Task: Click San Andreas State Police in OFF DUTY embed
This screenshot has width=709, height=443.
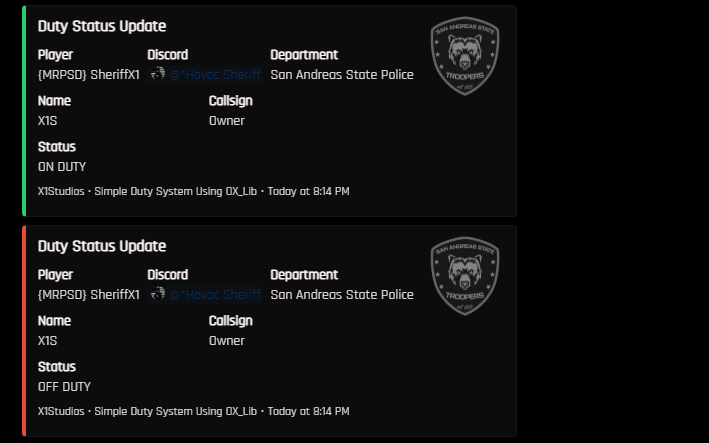Action: pyautogui.click(x=341, y=294)
